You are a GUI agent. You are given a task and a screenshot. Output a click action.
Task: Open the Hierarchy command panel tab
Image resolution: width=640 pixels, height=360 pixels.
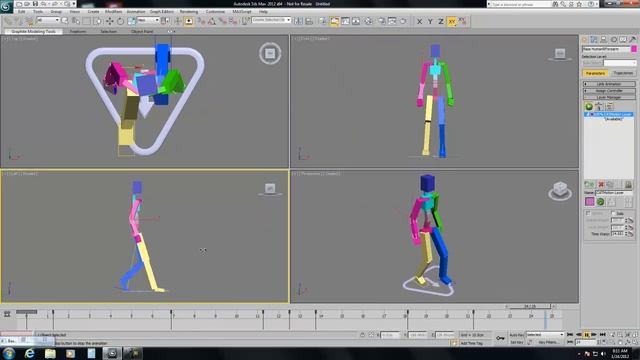coord(604,39)
